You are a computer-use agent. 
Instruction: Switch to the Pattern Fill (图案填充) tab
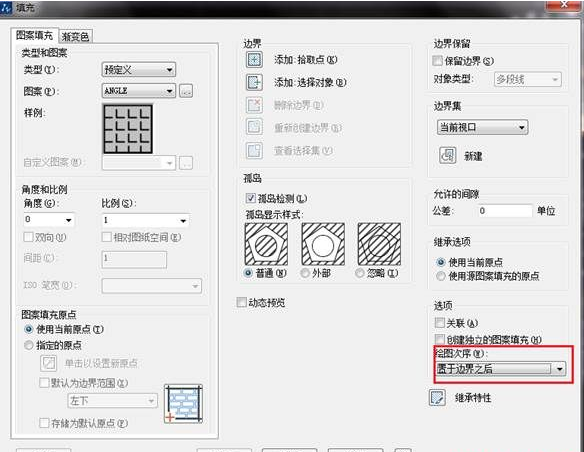click(34, 35)
